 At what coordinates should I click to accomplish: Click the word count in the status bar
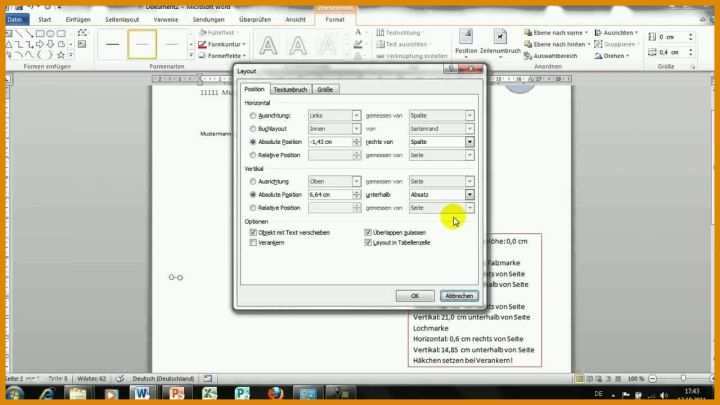(91, 379)
